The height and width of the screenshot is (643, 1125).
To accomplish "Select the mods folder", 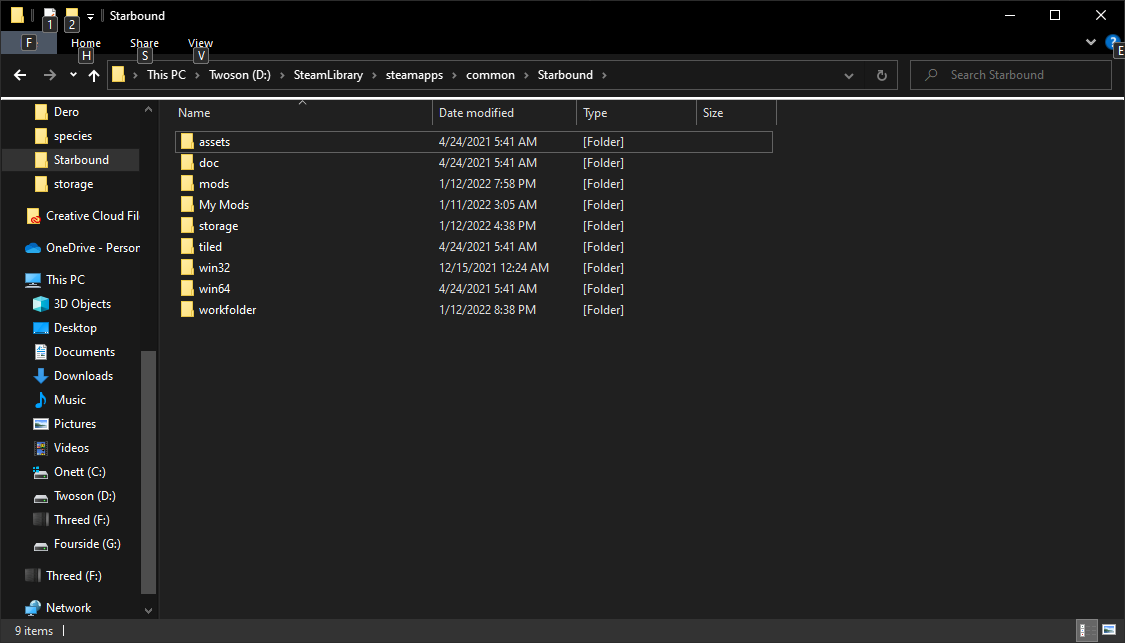I will click(x=213, y=184).
